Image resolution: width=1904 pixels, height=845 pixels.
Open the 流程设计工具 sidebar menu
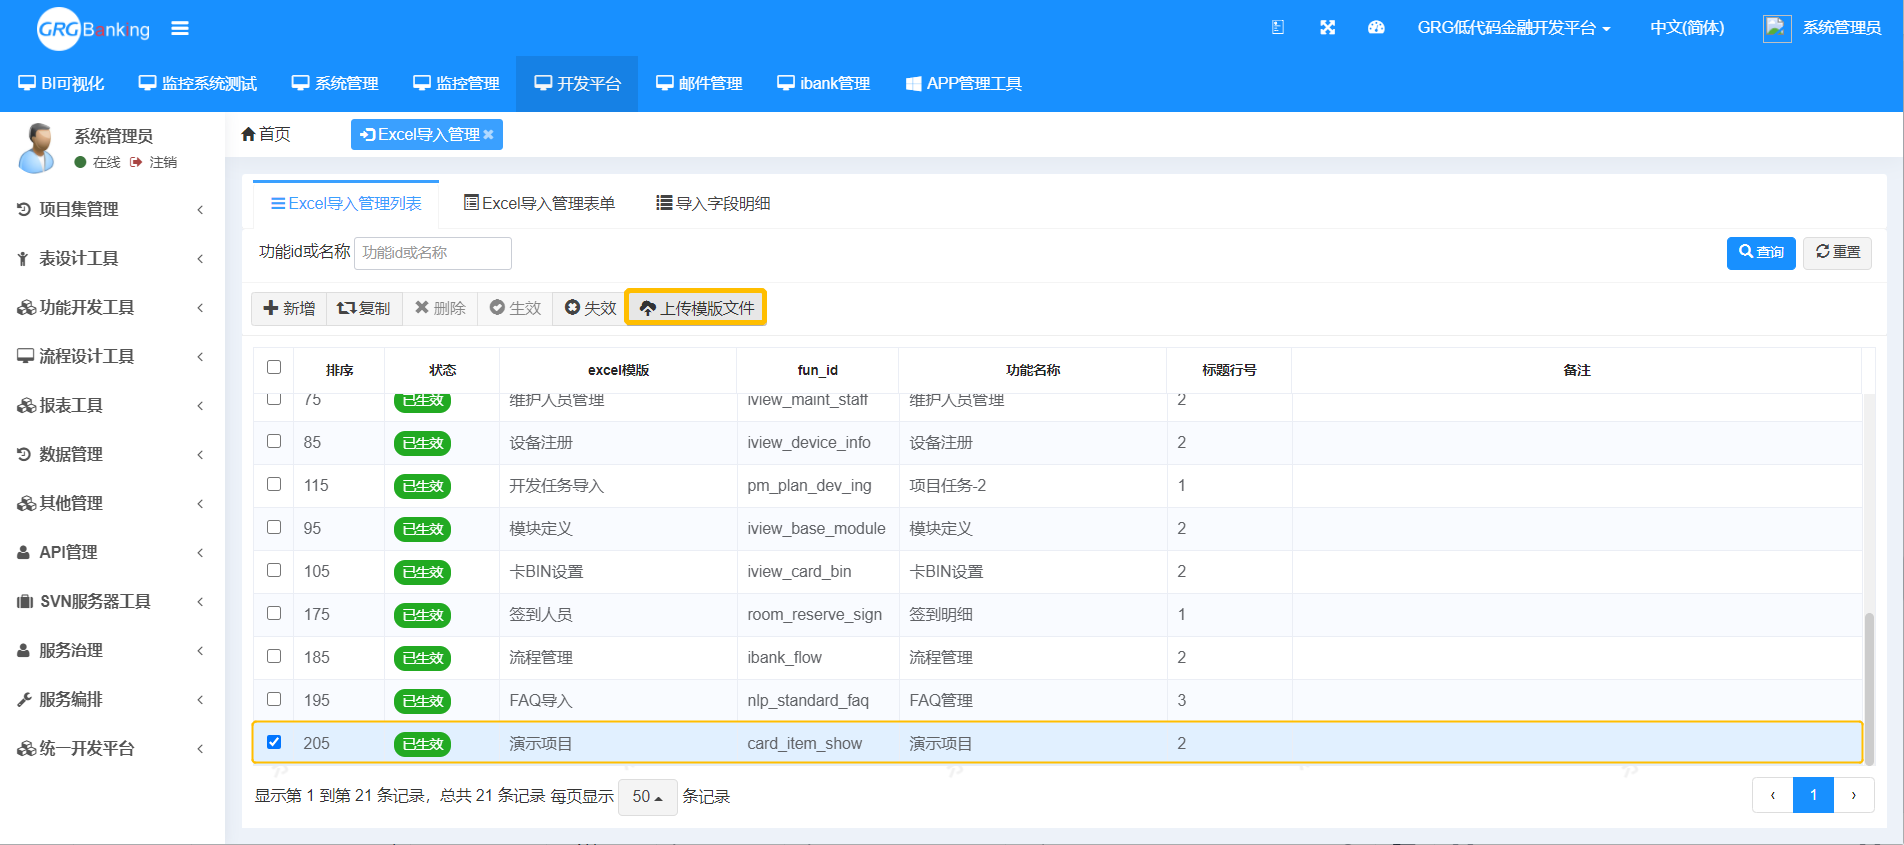112,356
